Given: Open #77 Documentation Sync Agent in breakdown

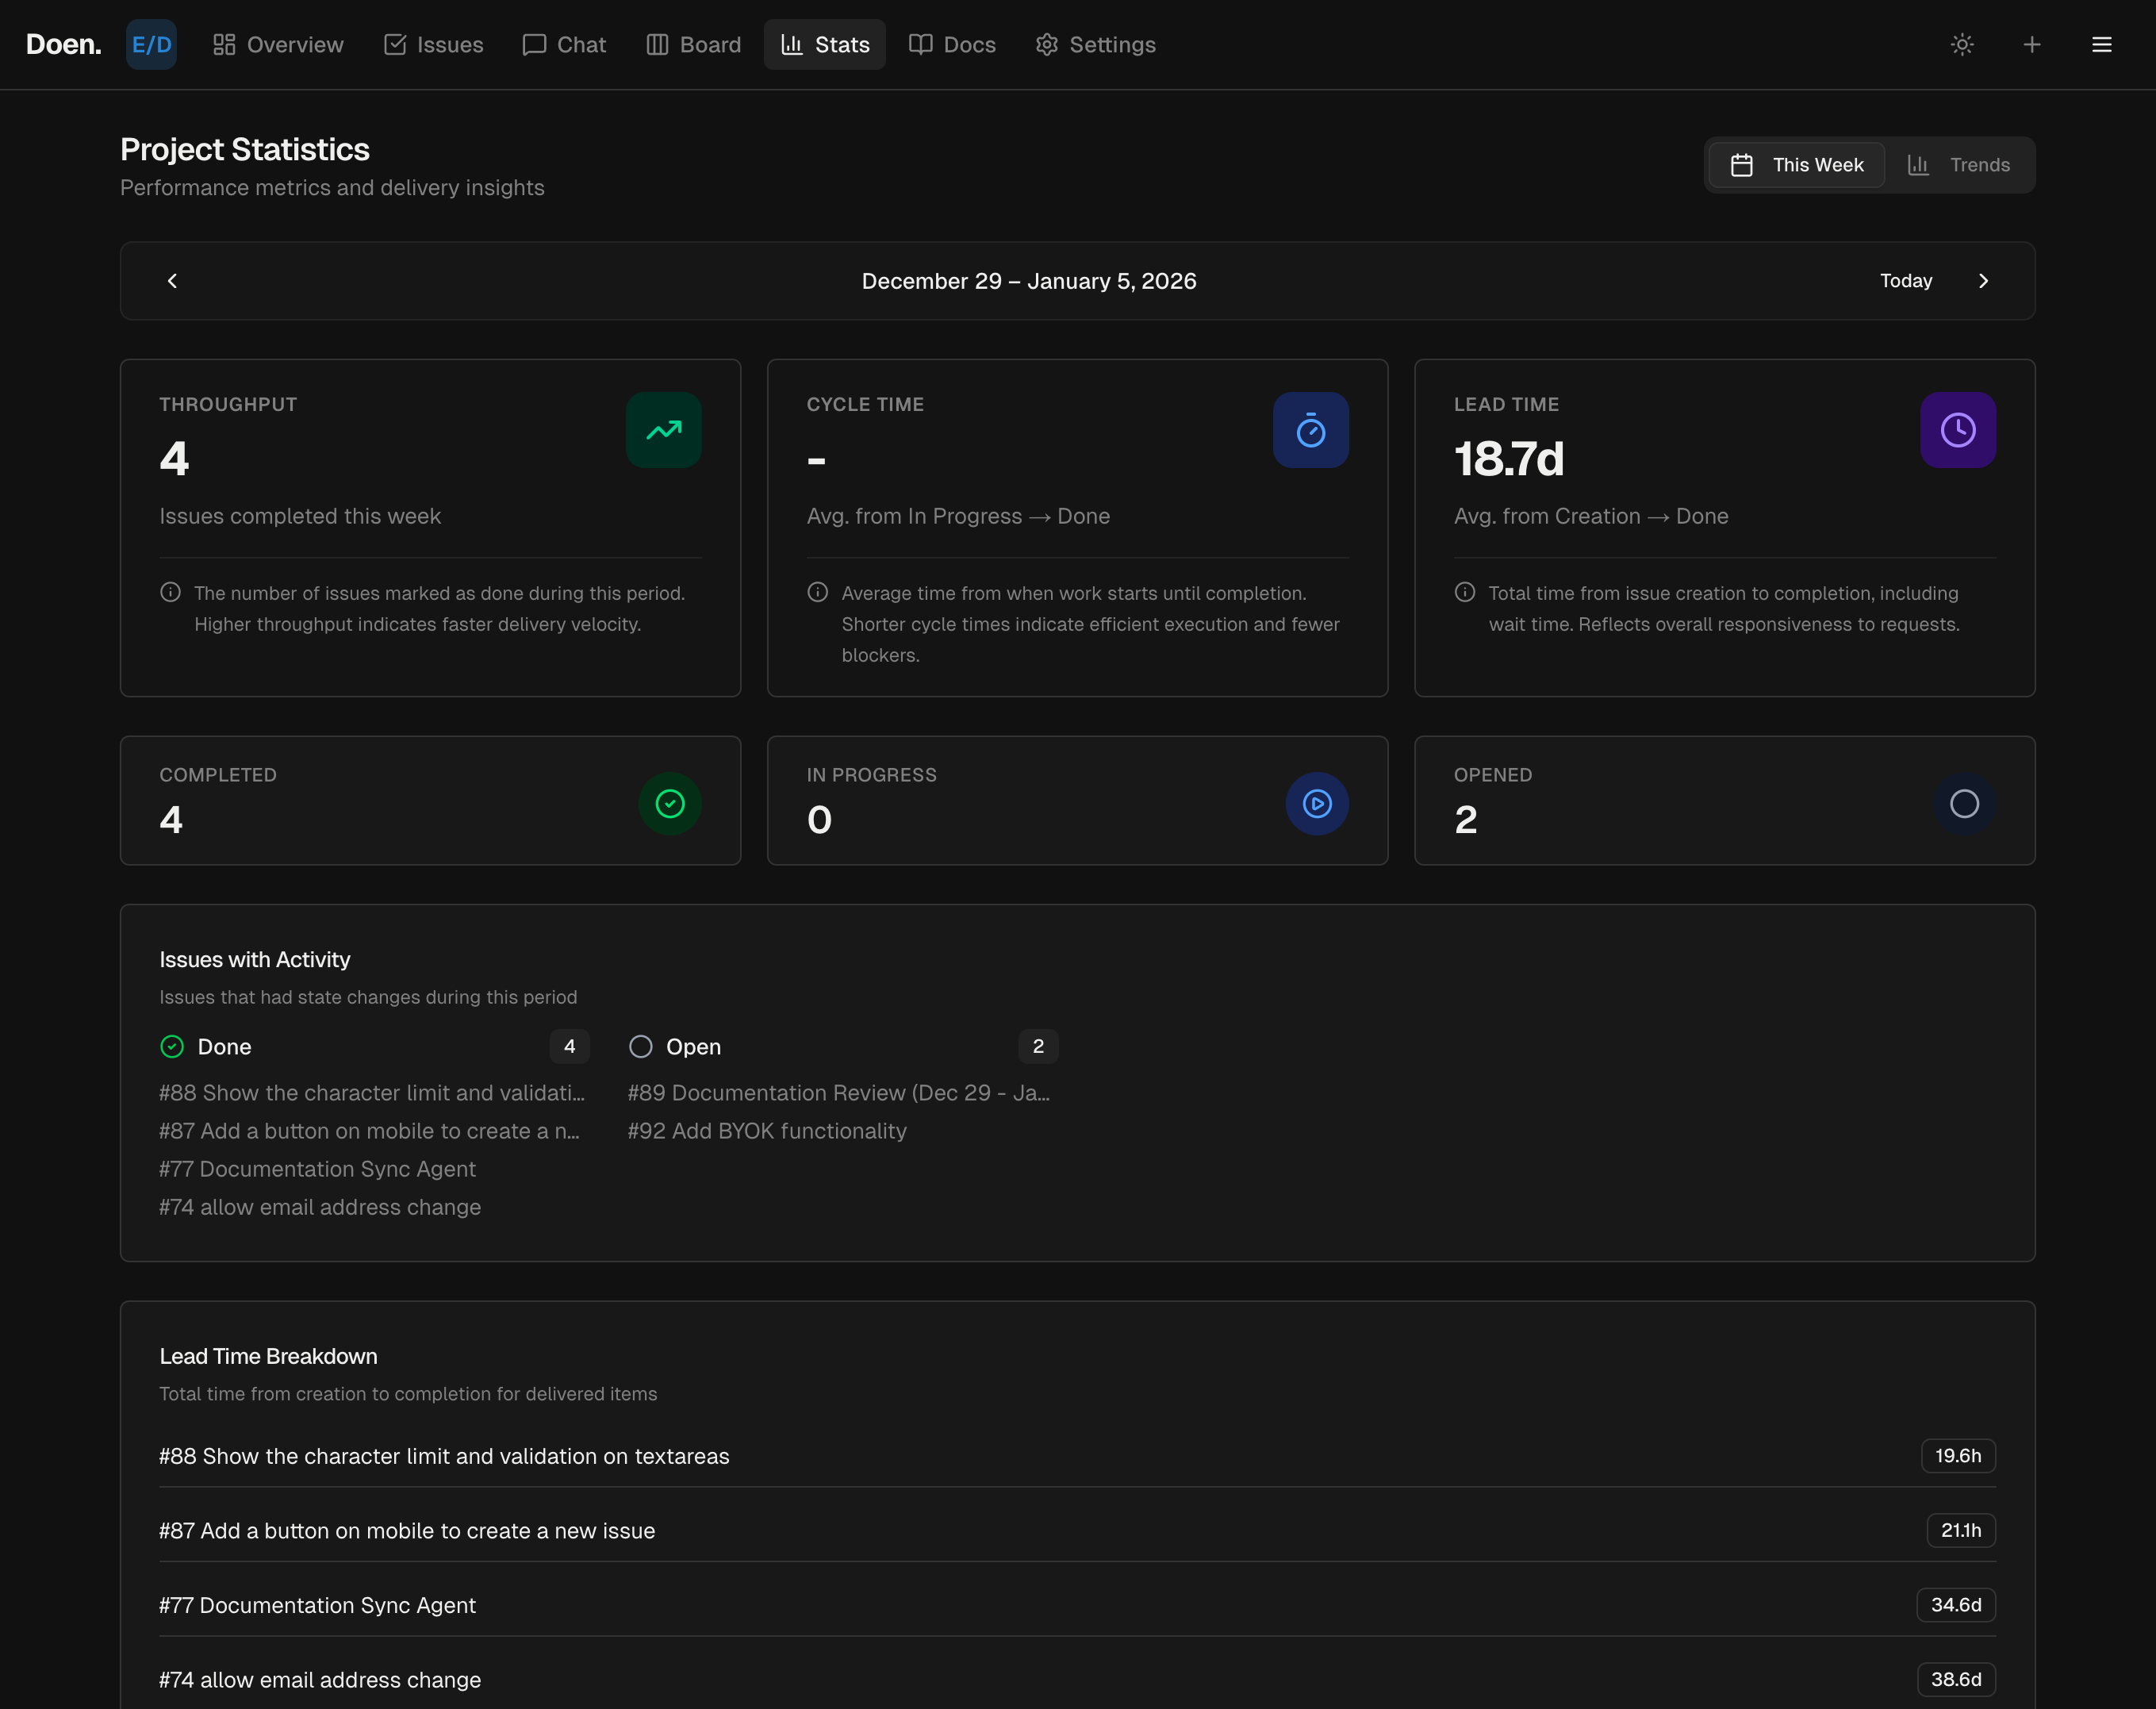Looking at the screenshot, I should point(317,1605).
